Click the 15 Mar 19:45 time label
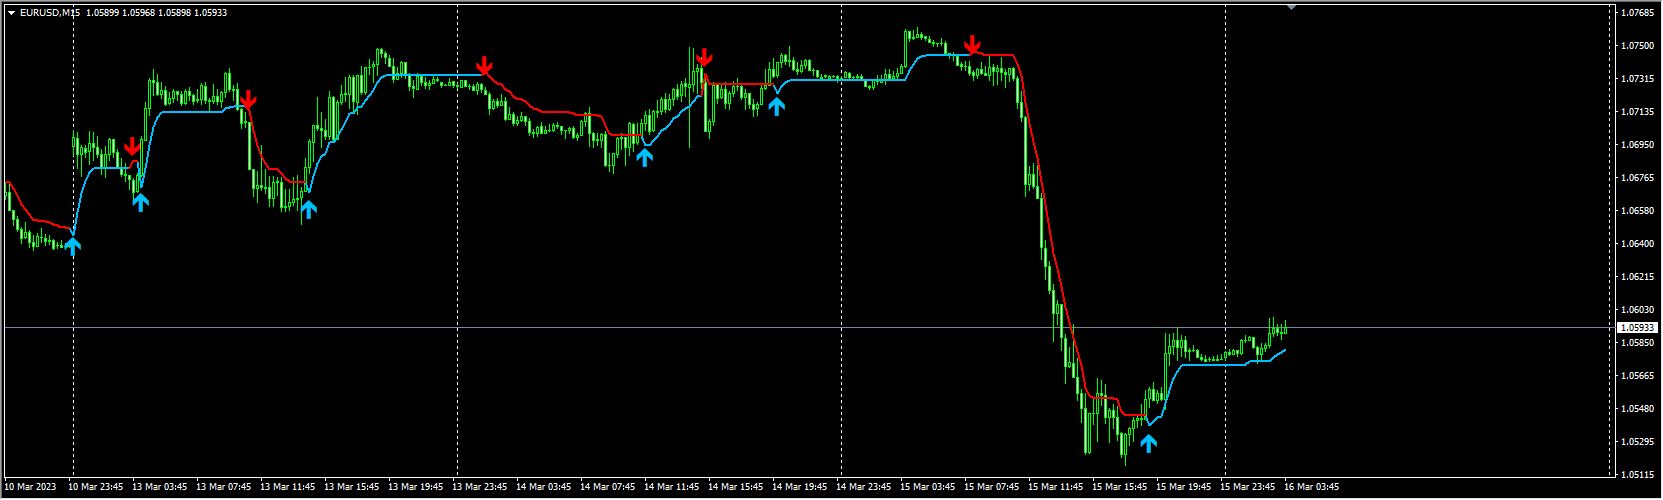The image size is (1663, 500). (x=1184, y=487)
